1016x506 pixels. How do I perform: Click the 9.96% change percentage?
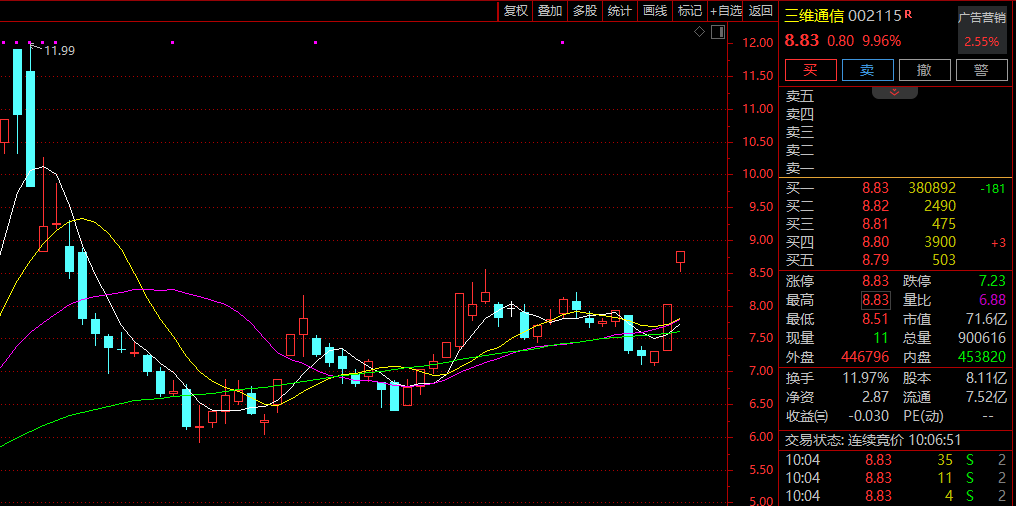tap(881, 41)
